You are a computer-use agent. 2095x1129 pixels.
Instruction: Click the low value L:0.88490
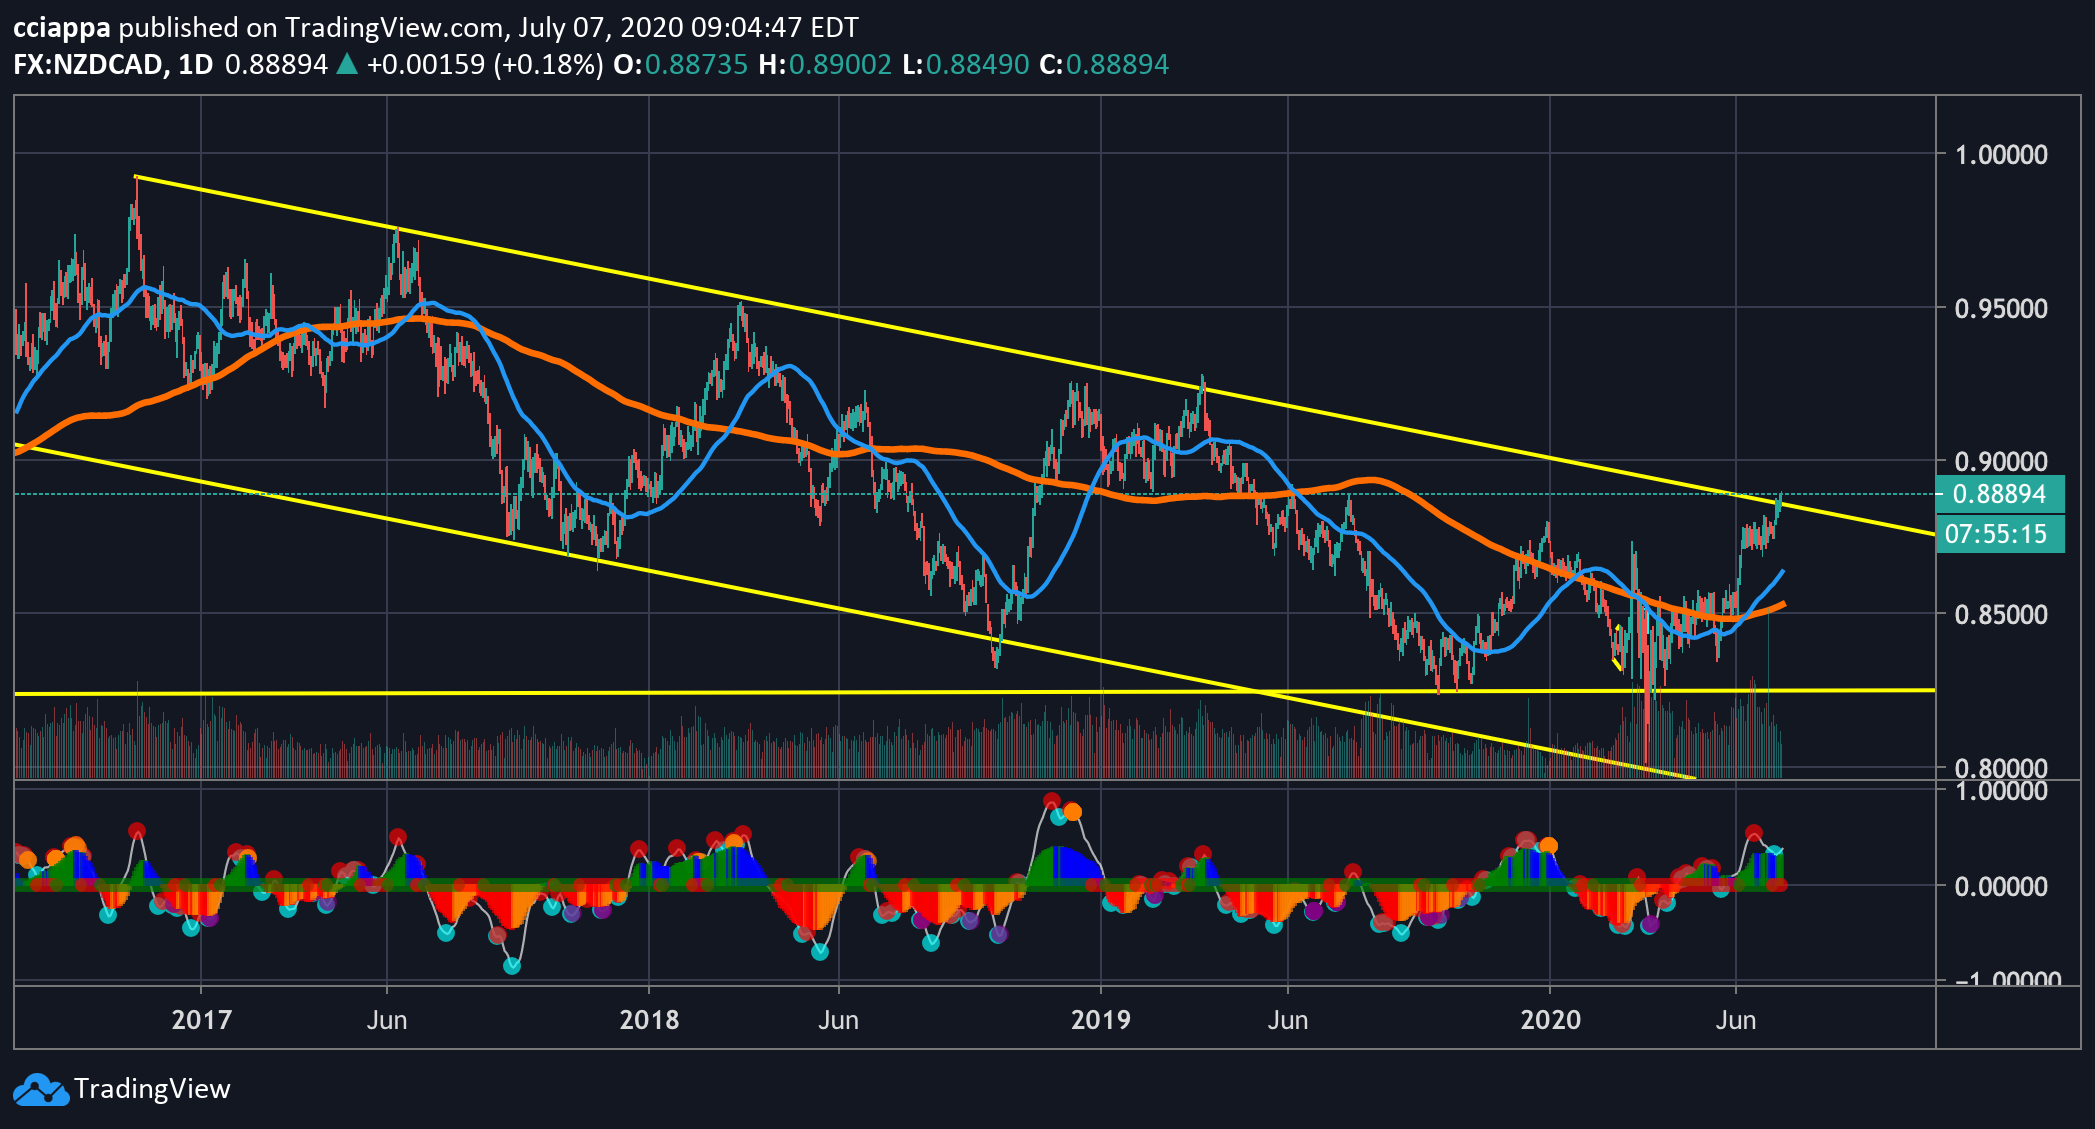[x=966, y=65]
